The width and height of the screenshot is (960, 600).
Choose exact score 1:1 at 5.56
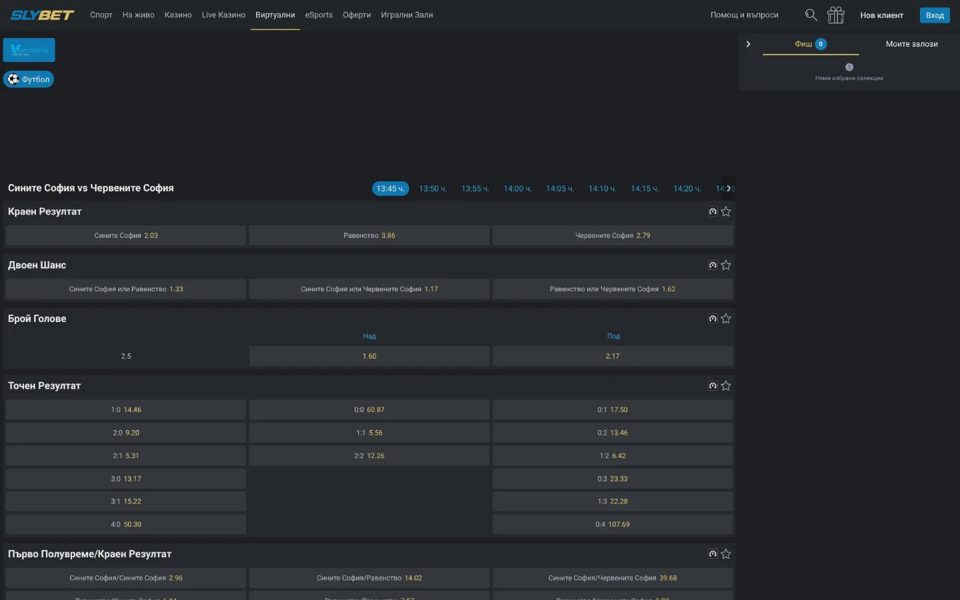(x=369, y=432)
